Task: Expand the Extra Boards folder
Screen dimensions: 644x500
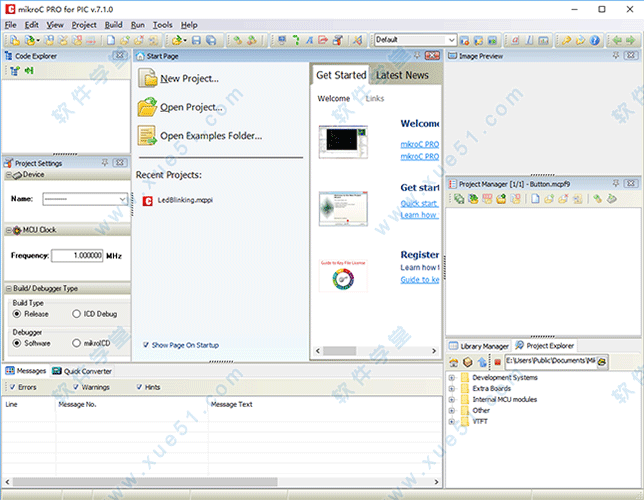Action: point(451,389)
